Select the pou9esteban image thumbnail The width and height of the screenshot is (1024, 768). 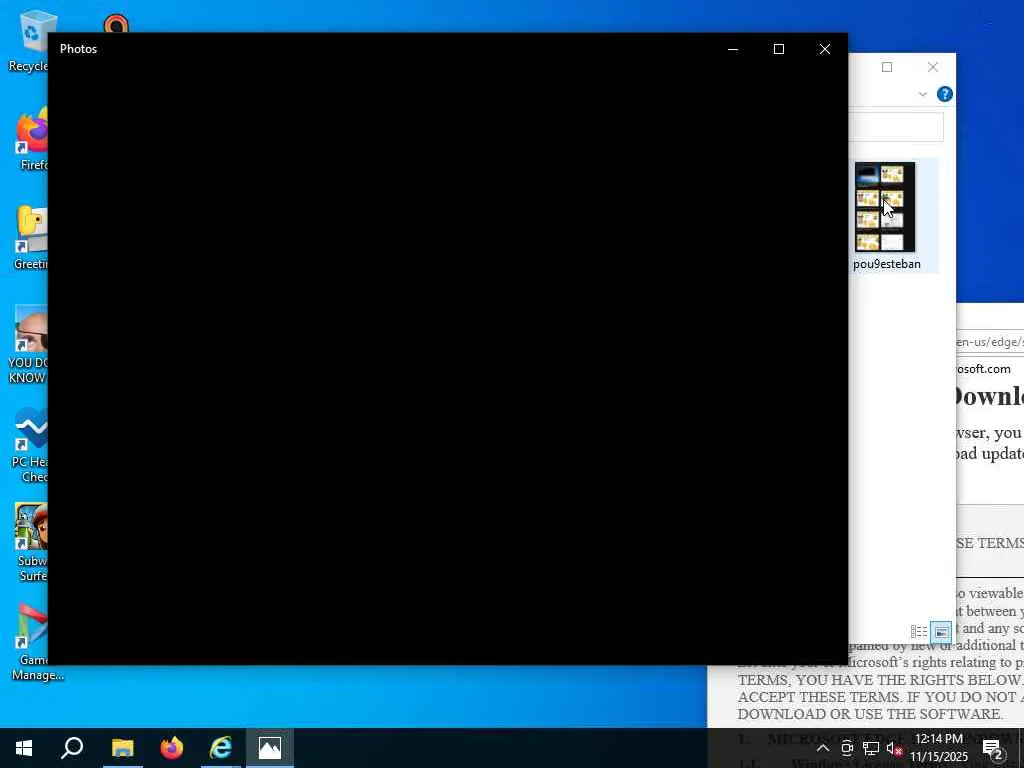pos(885,207)
